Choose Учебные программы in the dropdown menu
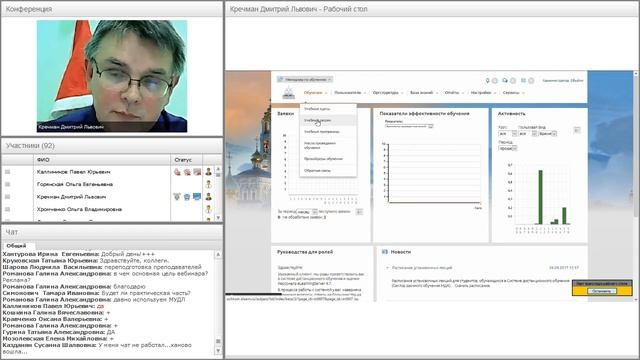Screen dimensions: 640x360 click(x=328, y=132)
